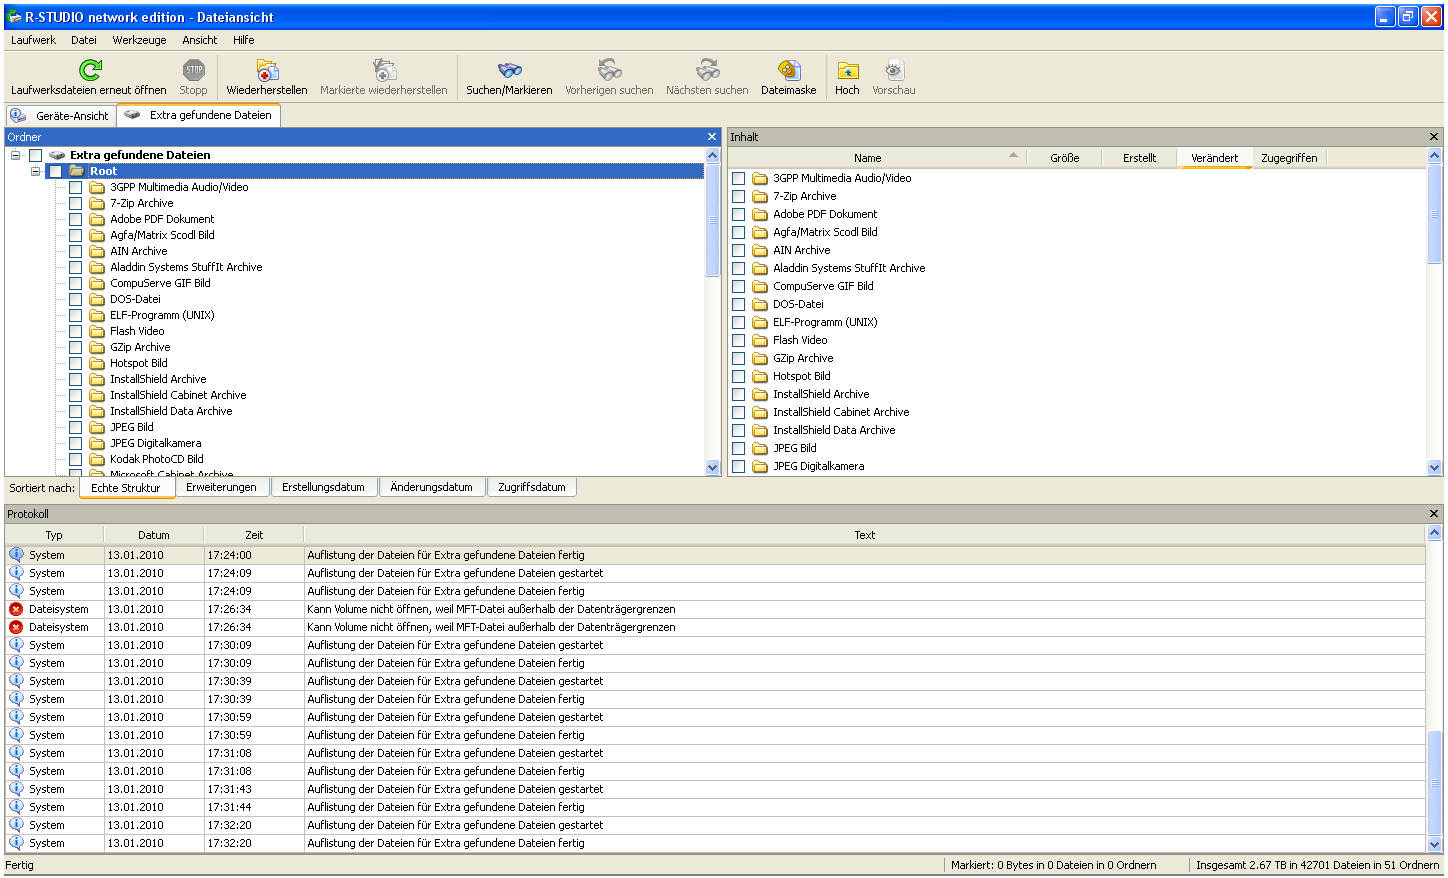Click the folder icon for 'Flash Video' in Inhalt
Screen dimensions: 1448x878
(760, 340)
